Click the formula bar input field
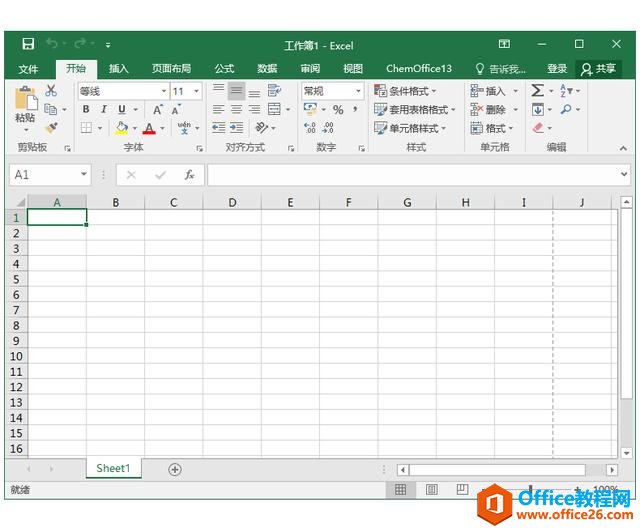 (413, 175)
